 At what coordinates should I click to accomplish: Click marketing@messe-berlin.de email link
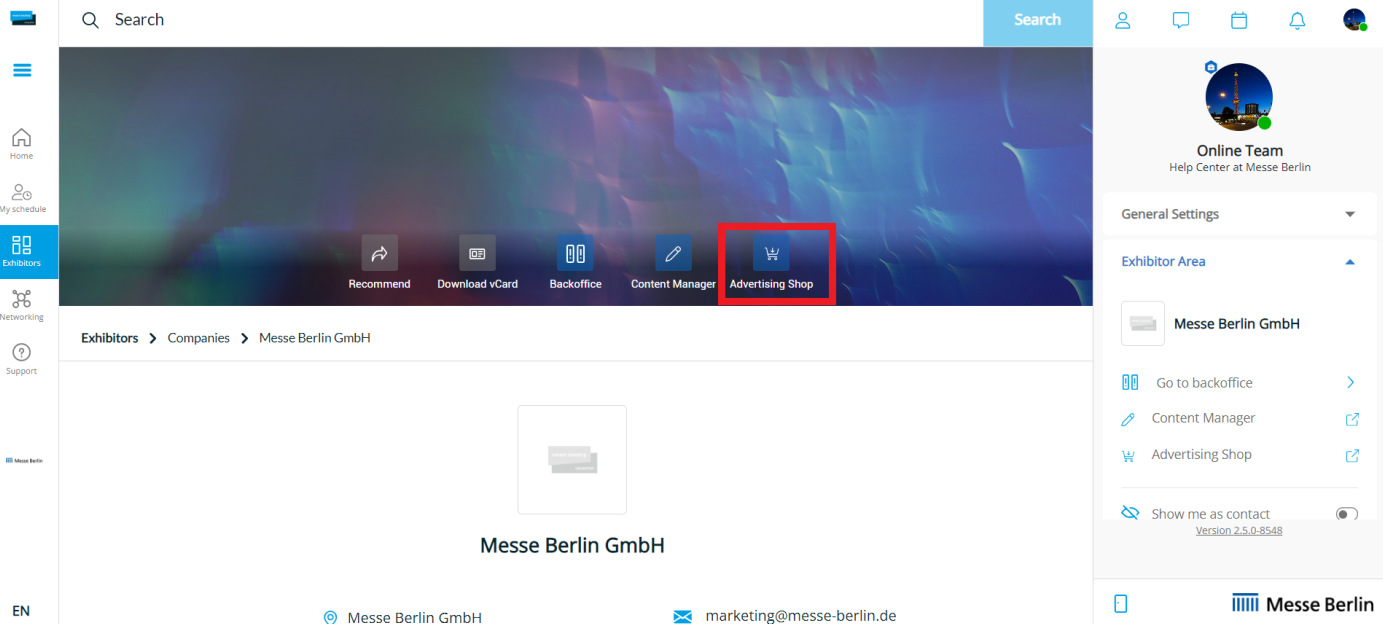[x=801, y=616]
